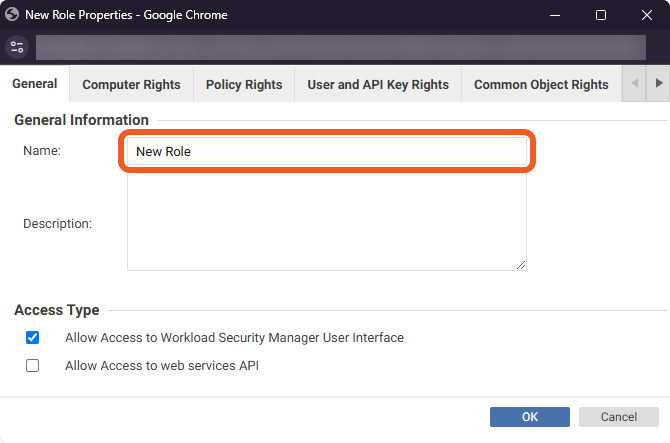Viewport: 670px width, 443px height.
Task: Focus the Description text area
Action: click(x=326, y=224)
